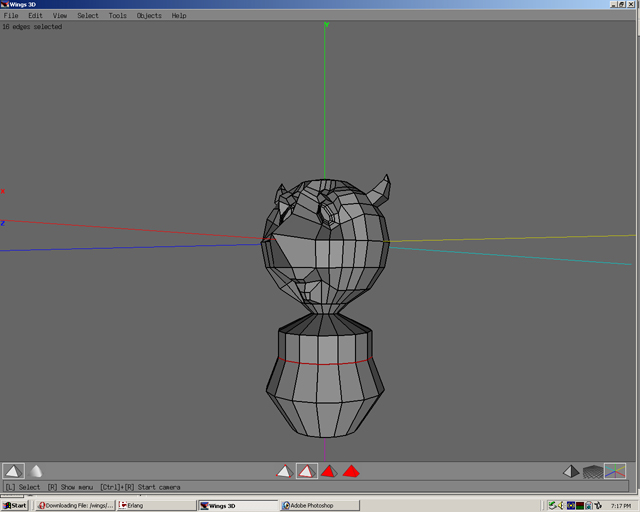Click the red X axis label

[x=3, y=191]
